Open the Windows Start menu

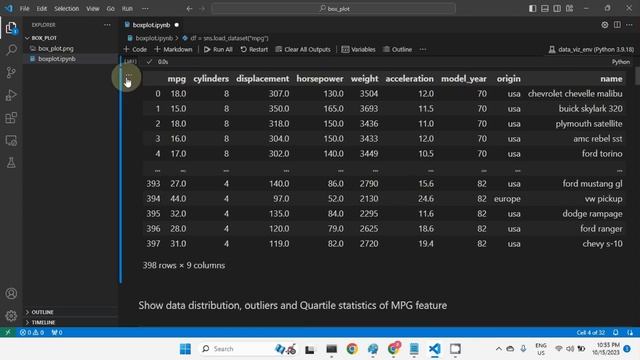click(x=185, y=349)
